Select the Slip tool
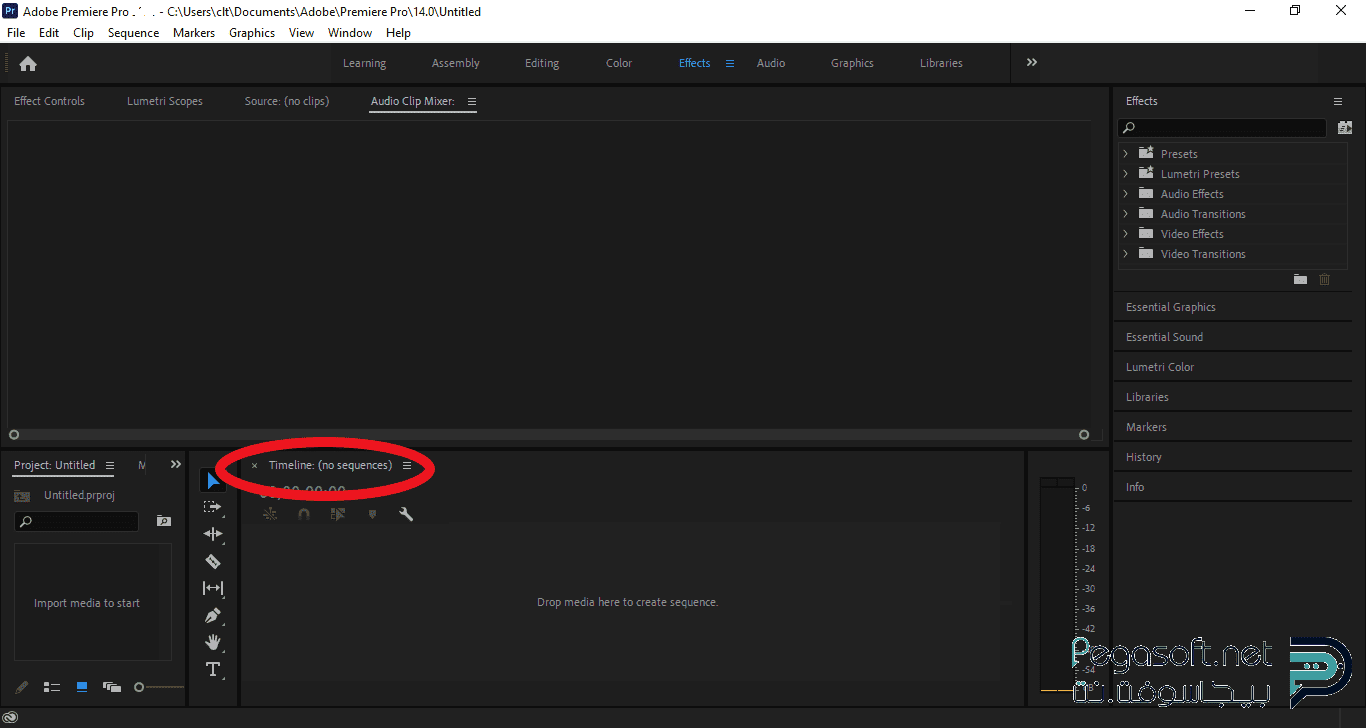The height and width of the screenshot is (728, 1366). [x=213, y=588]
